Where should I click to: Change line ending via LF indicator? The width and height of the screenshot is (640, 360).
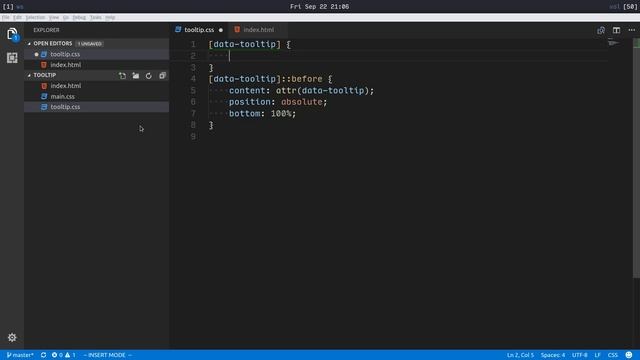[x=598, y=355]
